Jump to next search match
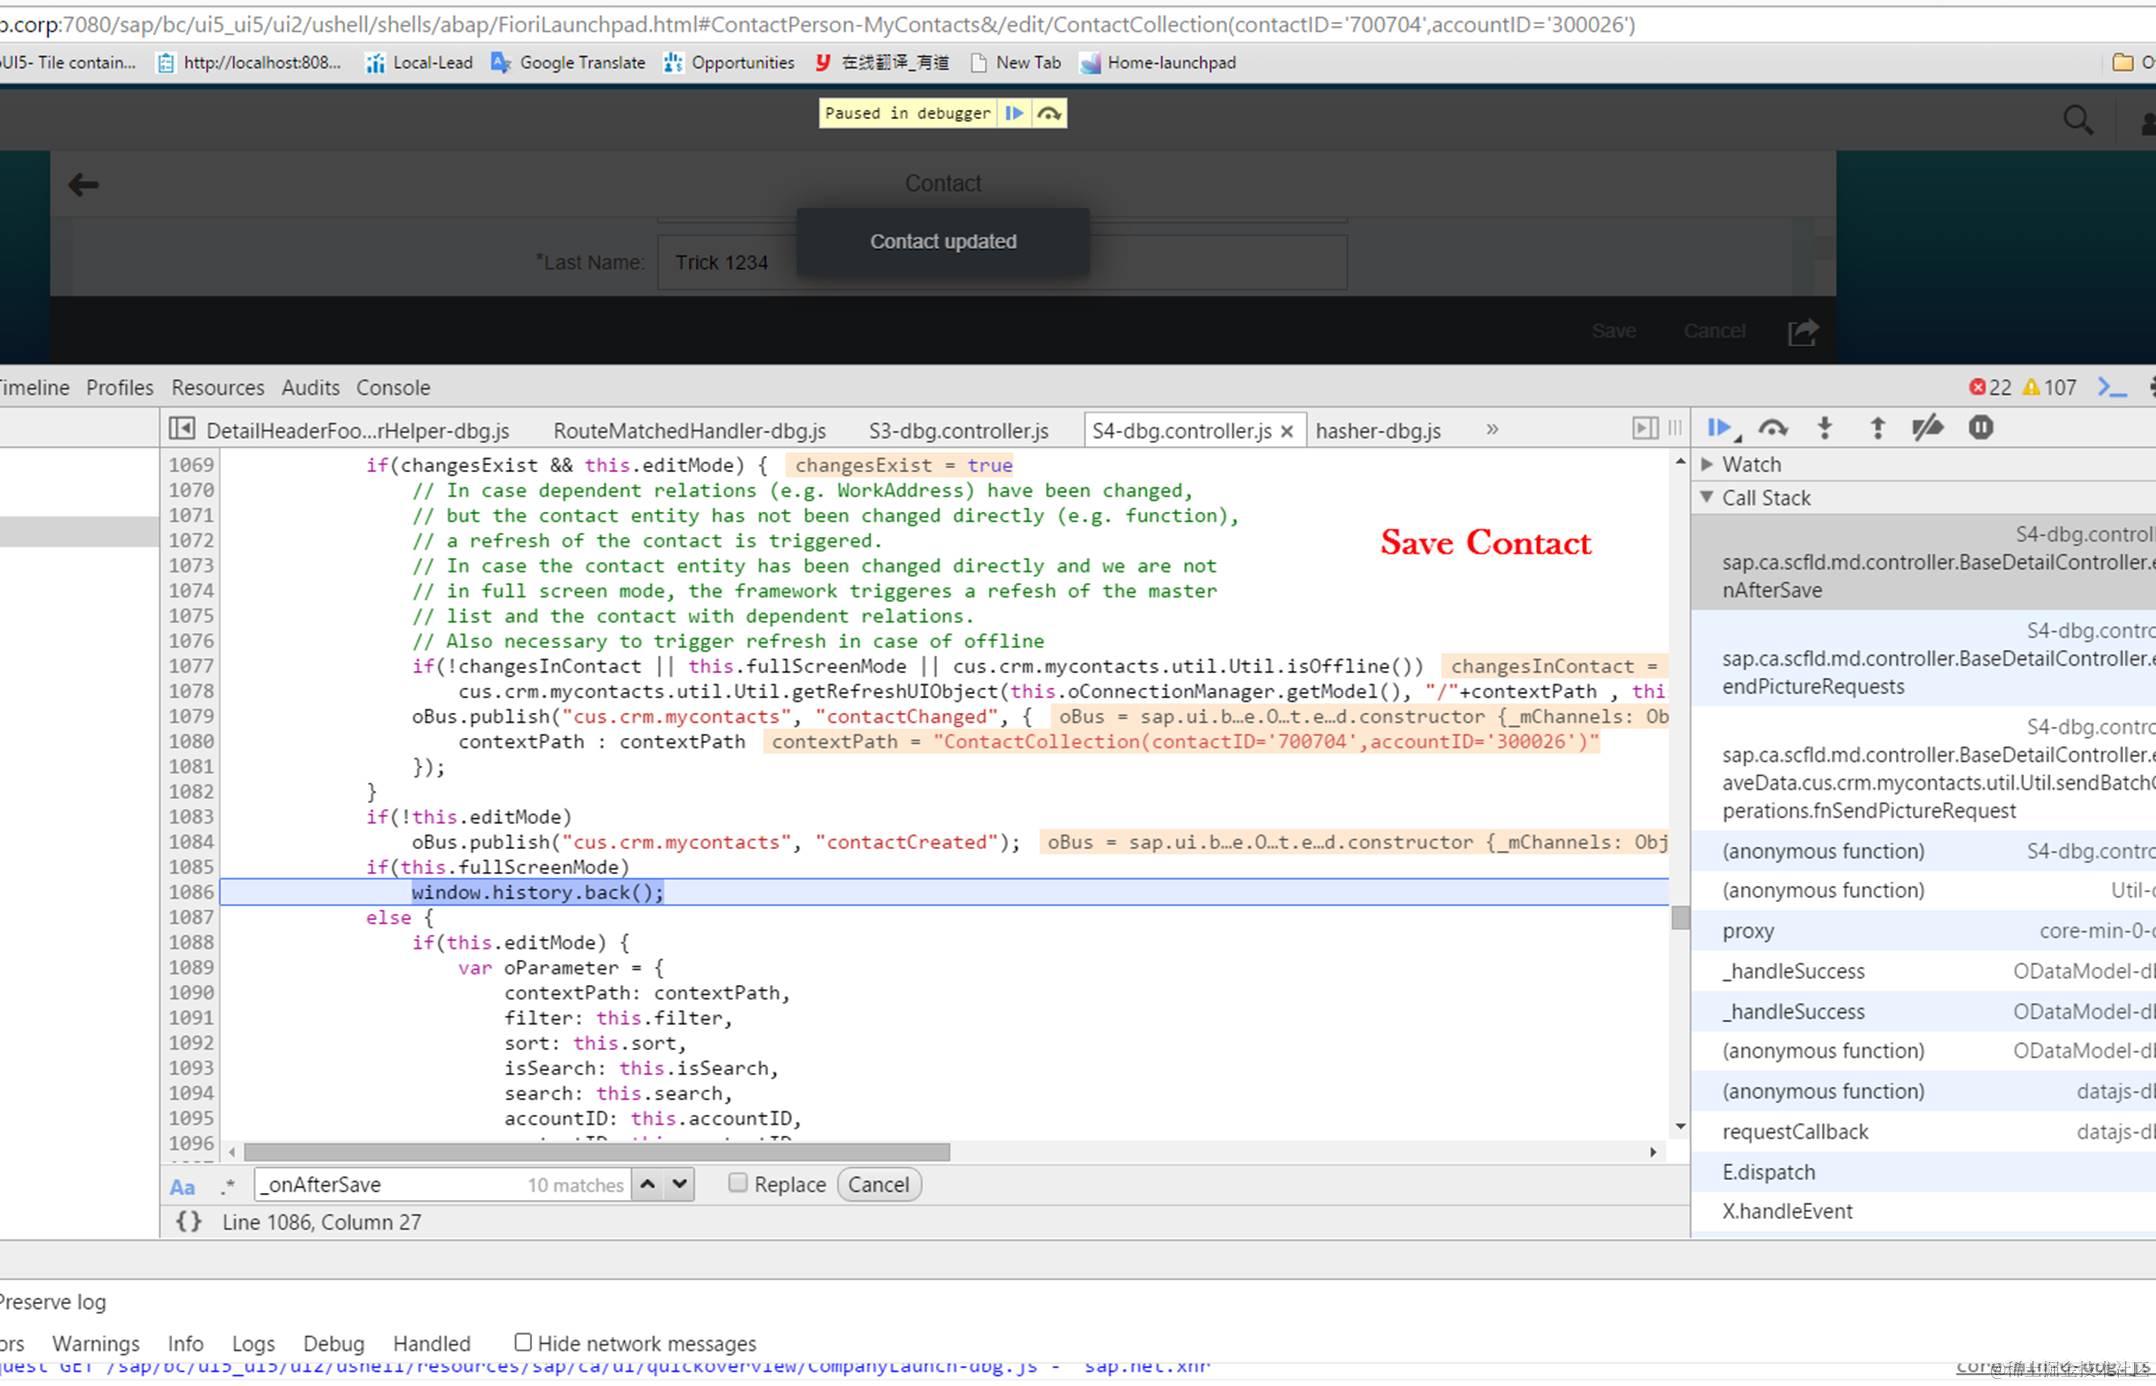Image resolution: width=2156 pixels, height=1386 pixels. tap(680, 1185)
